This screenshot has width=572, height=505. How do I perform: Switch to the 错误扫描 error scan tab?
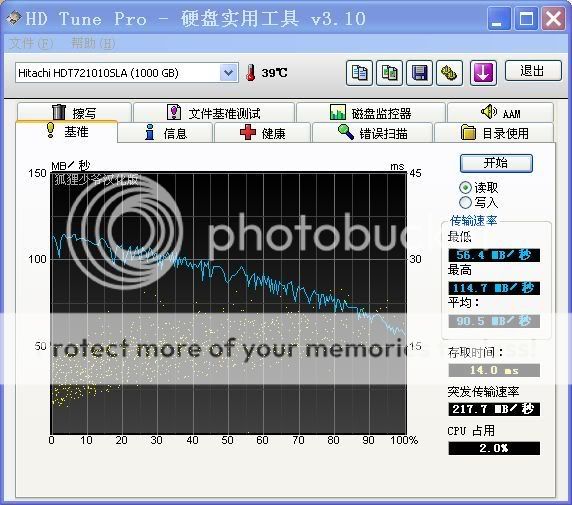point(372,133)
